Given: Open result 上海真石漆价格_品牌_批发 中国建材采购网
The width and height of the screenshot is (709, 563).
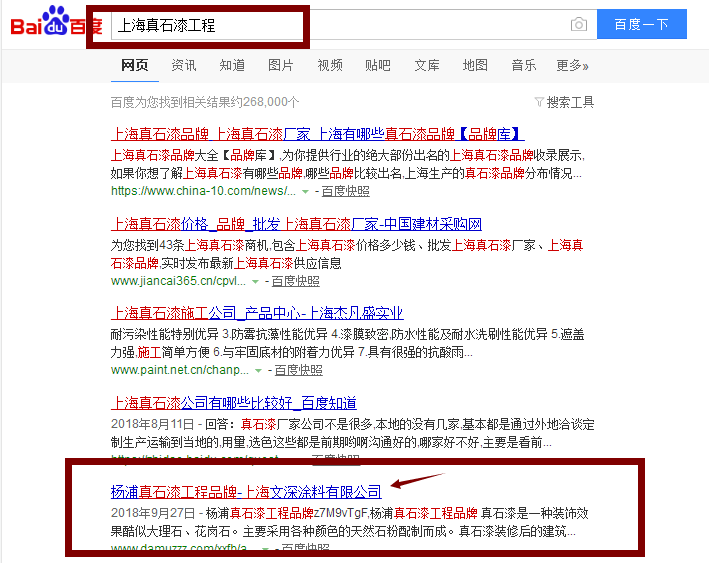Looking at the screenshot, I should click(x=296, y=224).
